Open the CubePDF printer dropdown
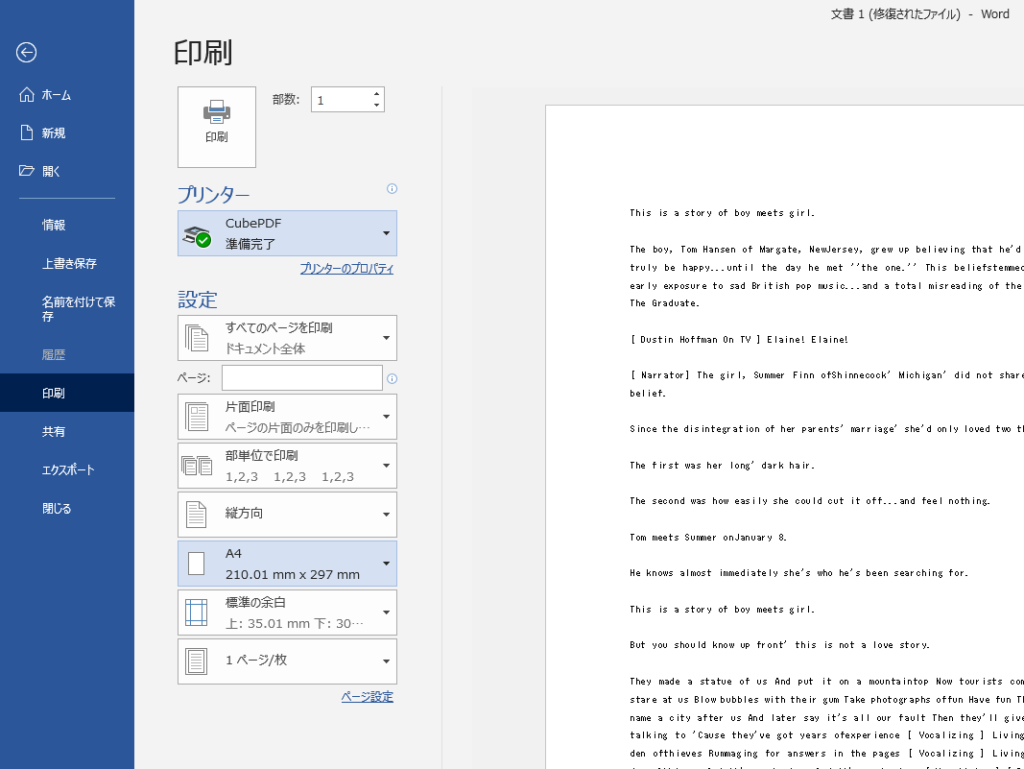 pyautogui.click(x=287, y=233)
